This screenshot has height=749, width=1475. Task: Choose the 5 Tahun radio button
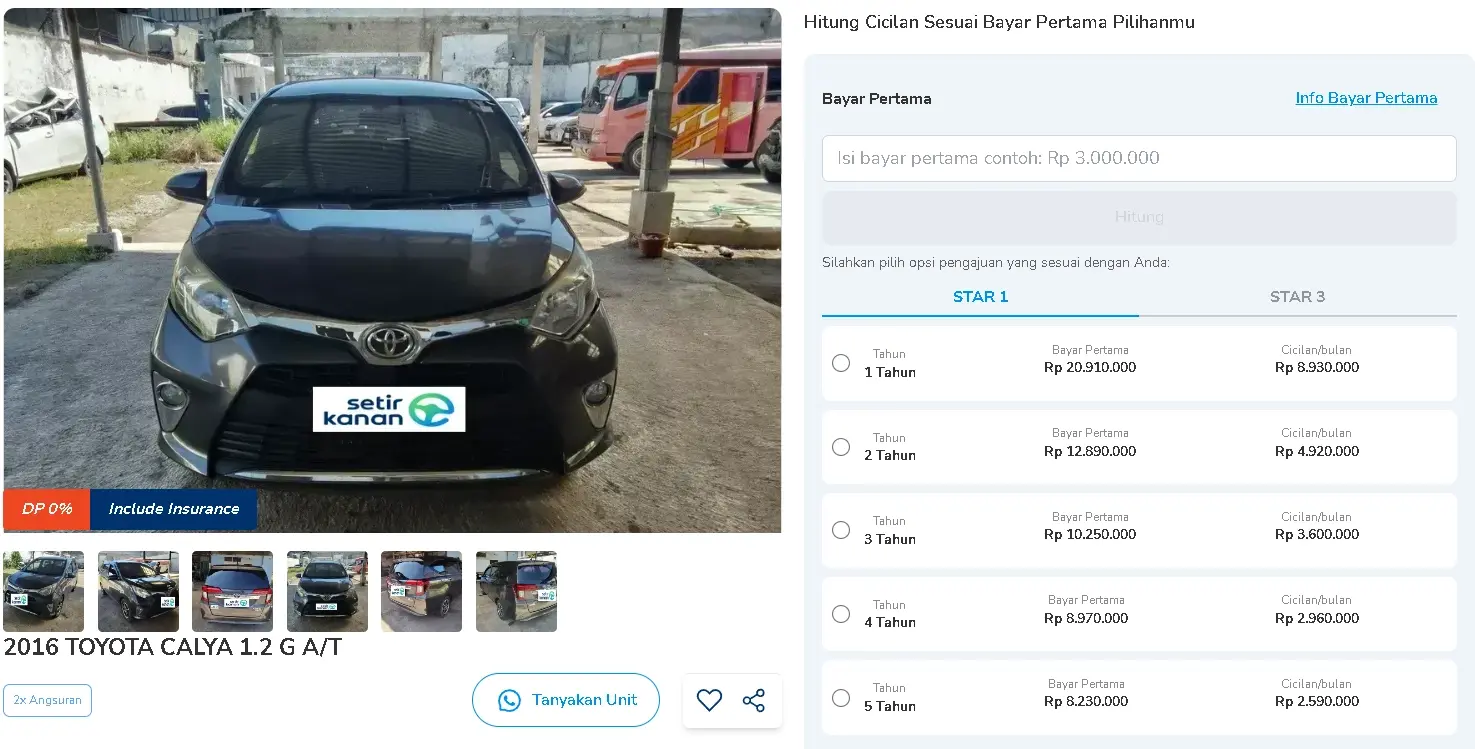(841, 698)
